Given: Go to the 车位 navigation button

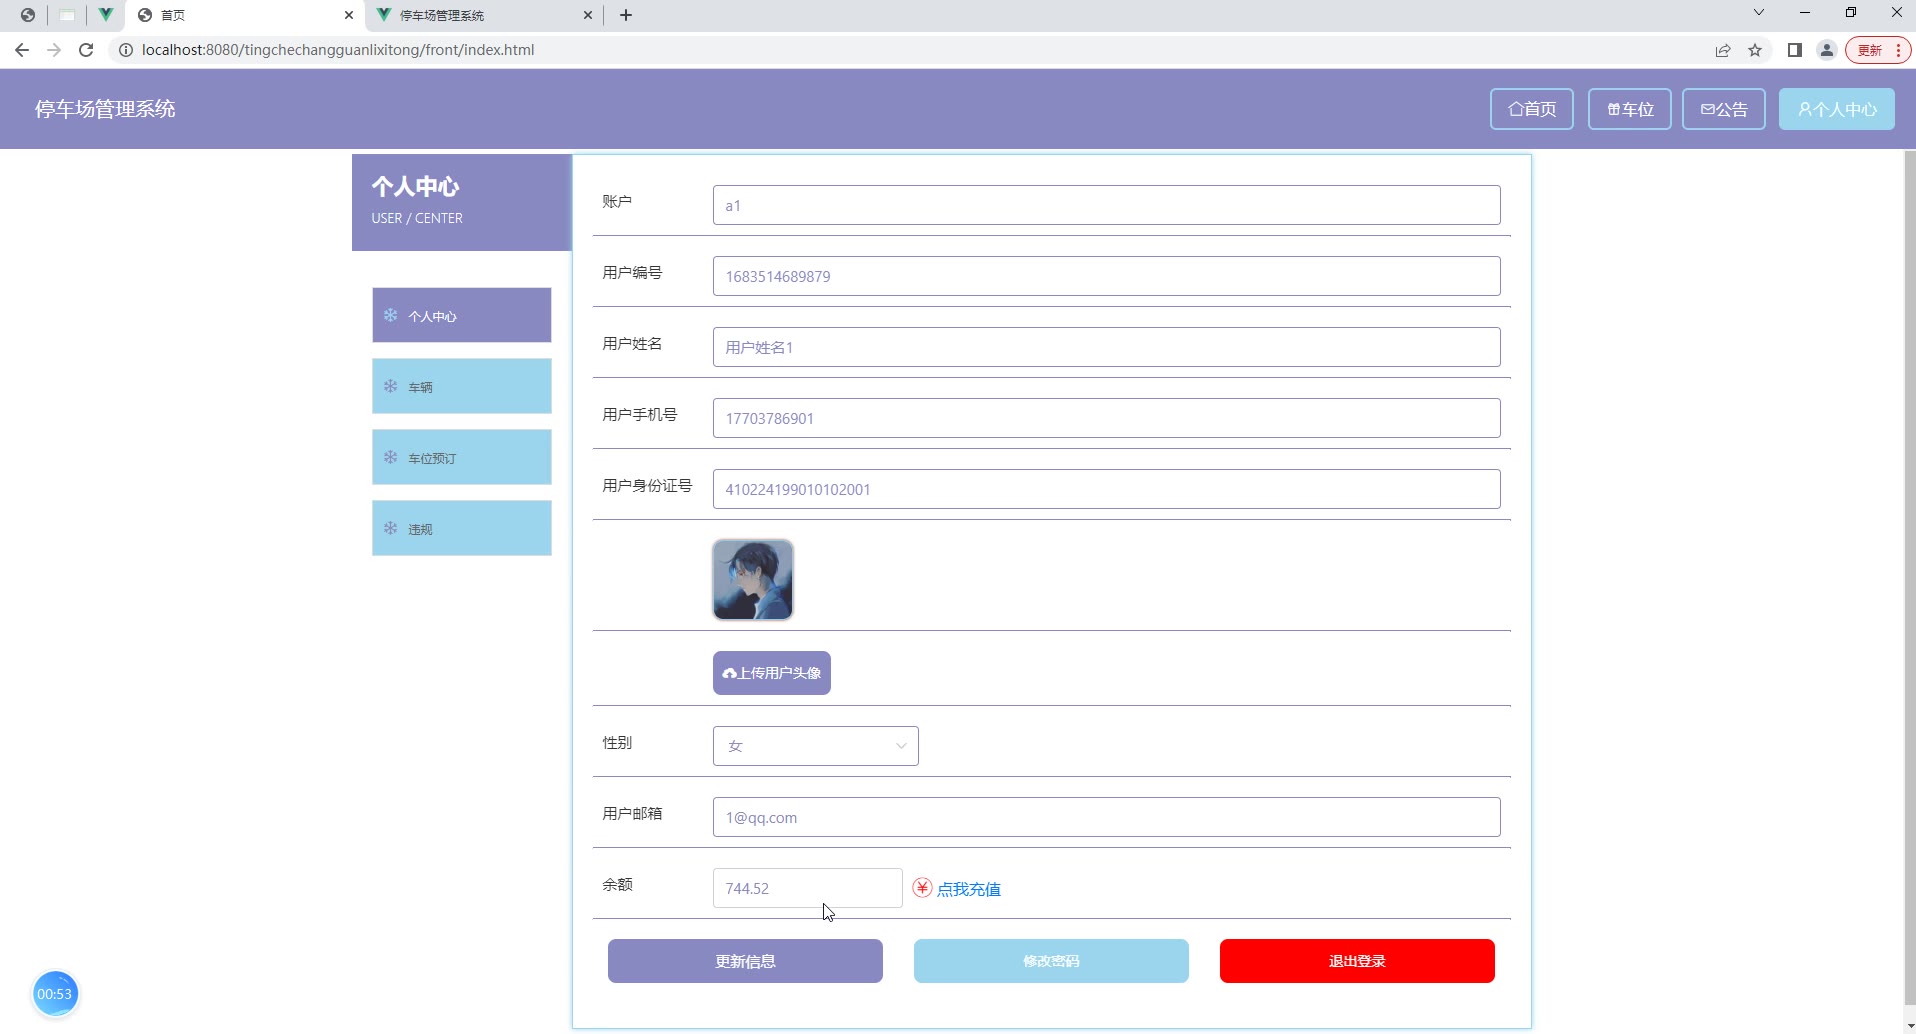Looking at the screenshot, I should coord(1630,109).
